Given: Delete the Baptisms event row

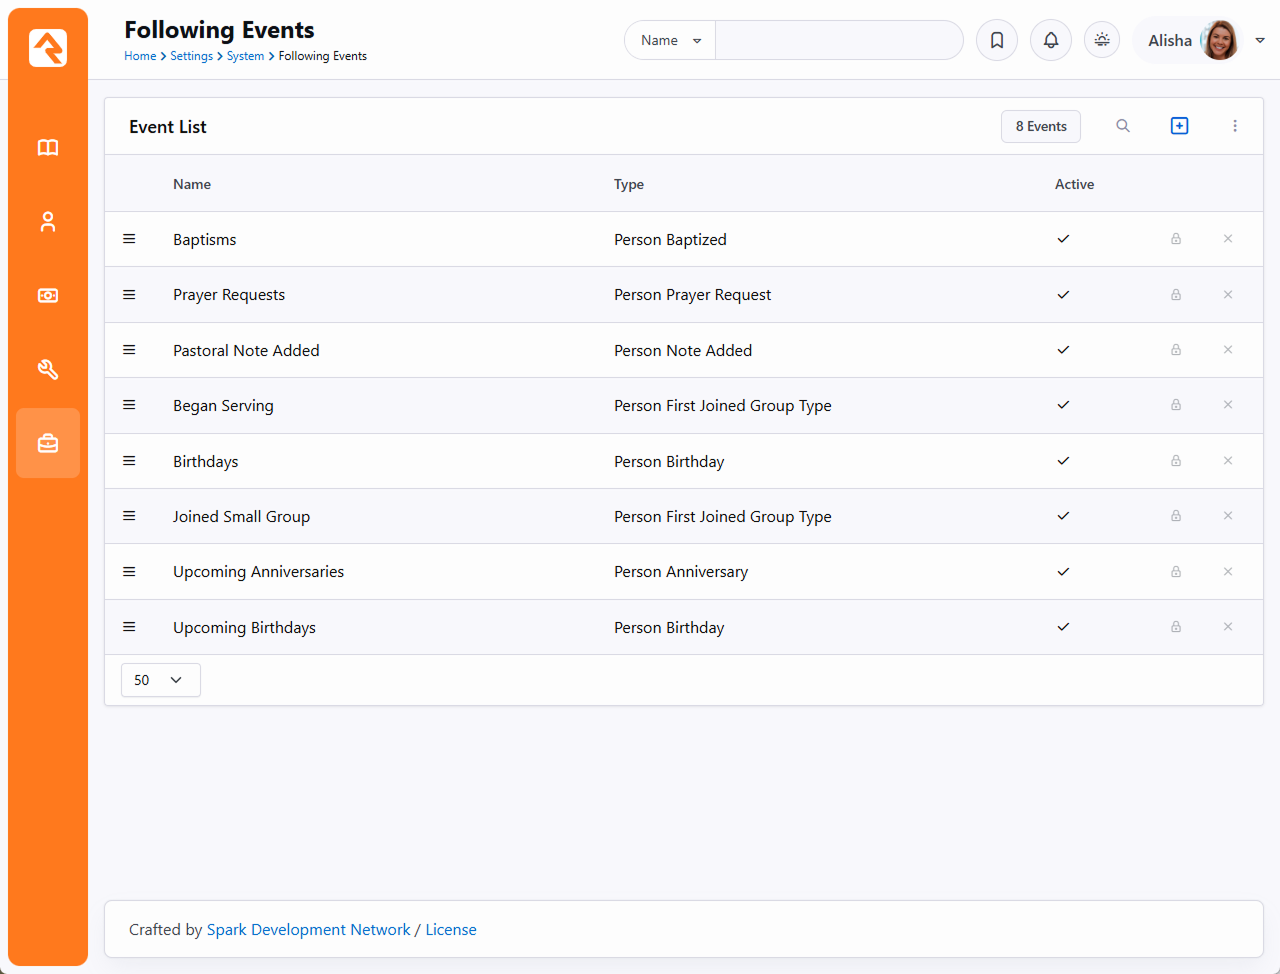Looking at the screenshot, I should [x=1228, y=239].
